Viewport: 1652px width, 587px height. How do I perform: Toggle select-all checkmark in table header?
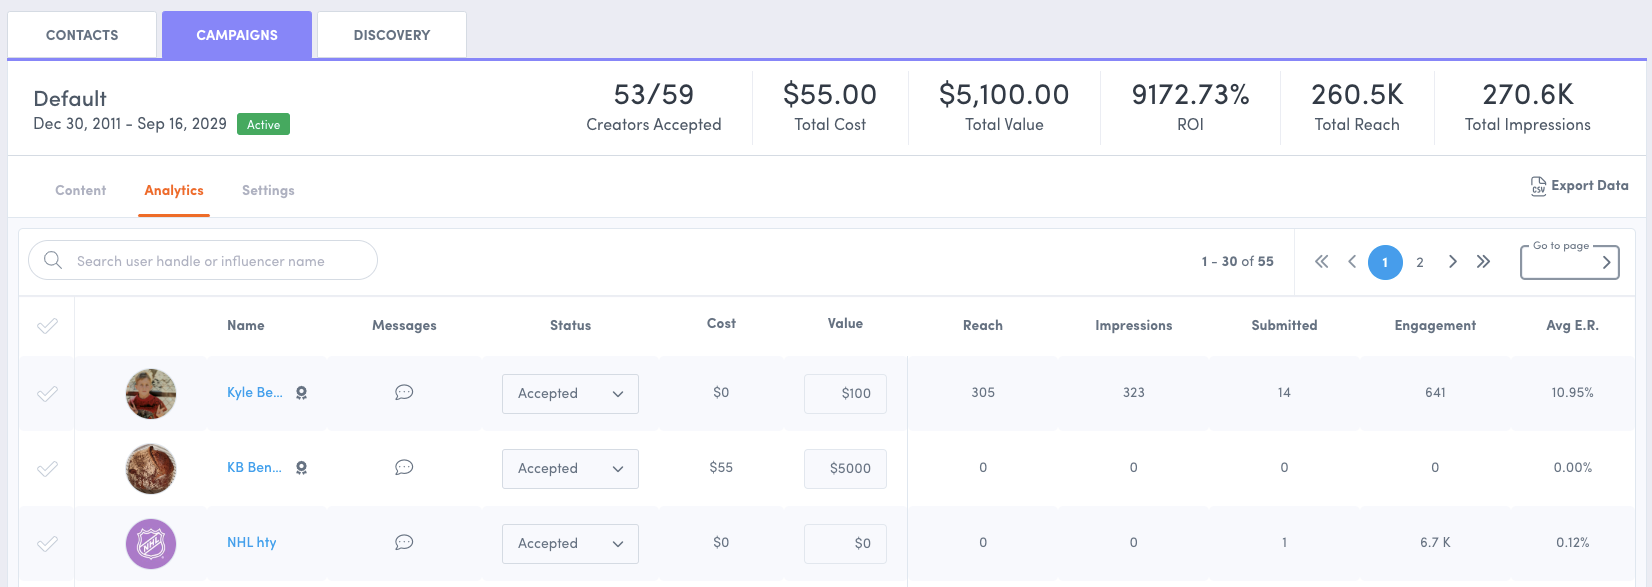coord(47,326)
